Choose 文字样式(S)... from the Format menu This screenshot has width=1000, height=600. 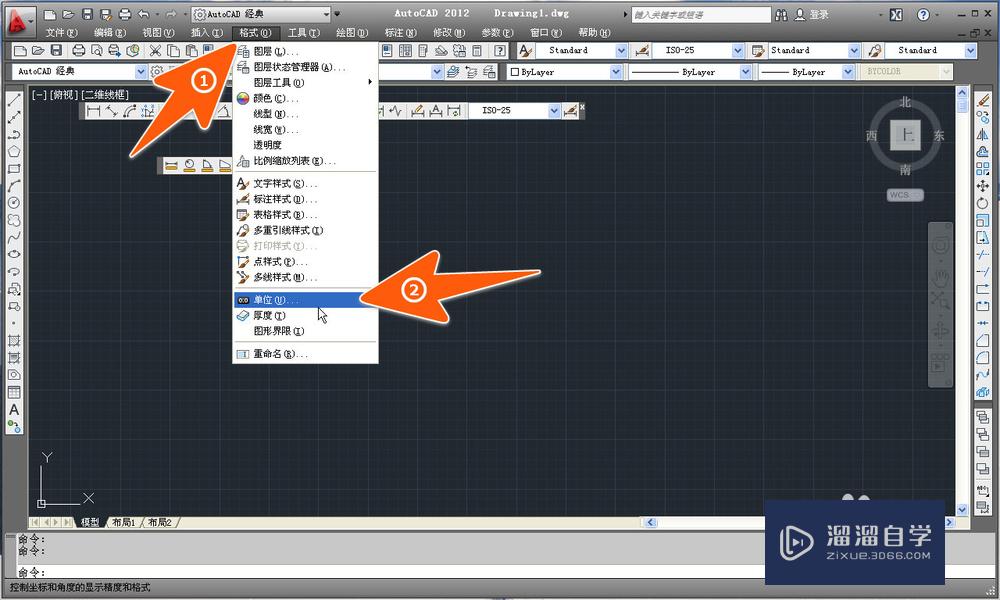click(305, 184)
